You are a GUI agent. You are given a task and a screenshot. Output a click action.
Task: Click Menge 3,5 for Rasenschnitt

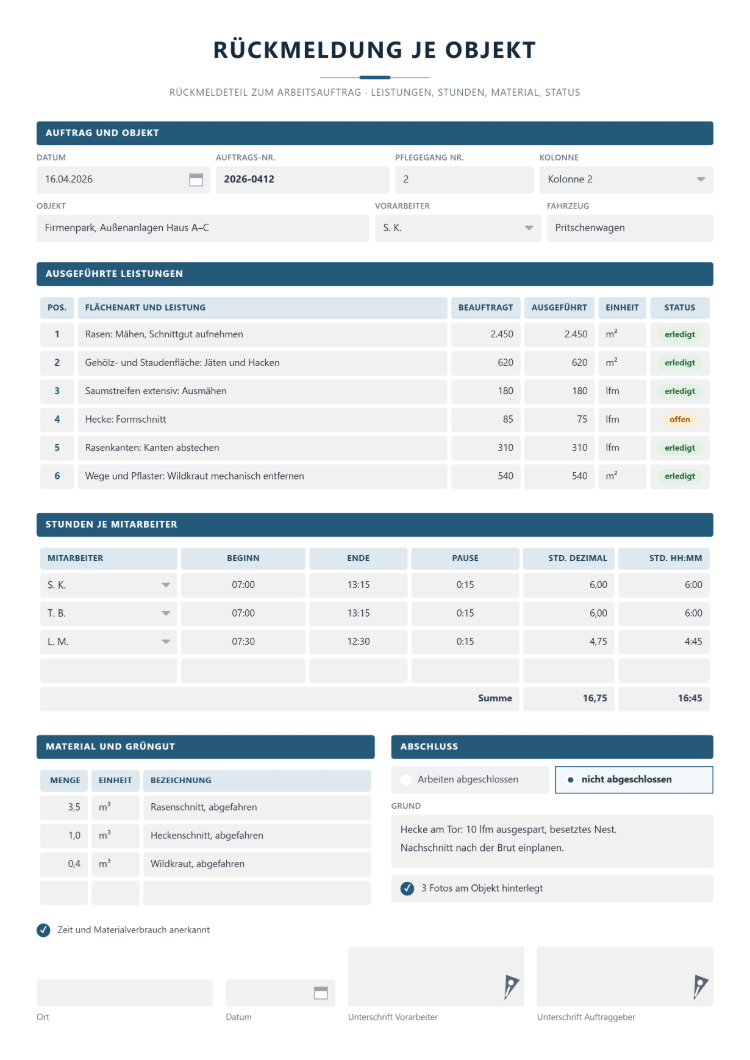[x=64, y=808]
